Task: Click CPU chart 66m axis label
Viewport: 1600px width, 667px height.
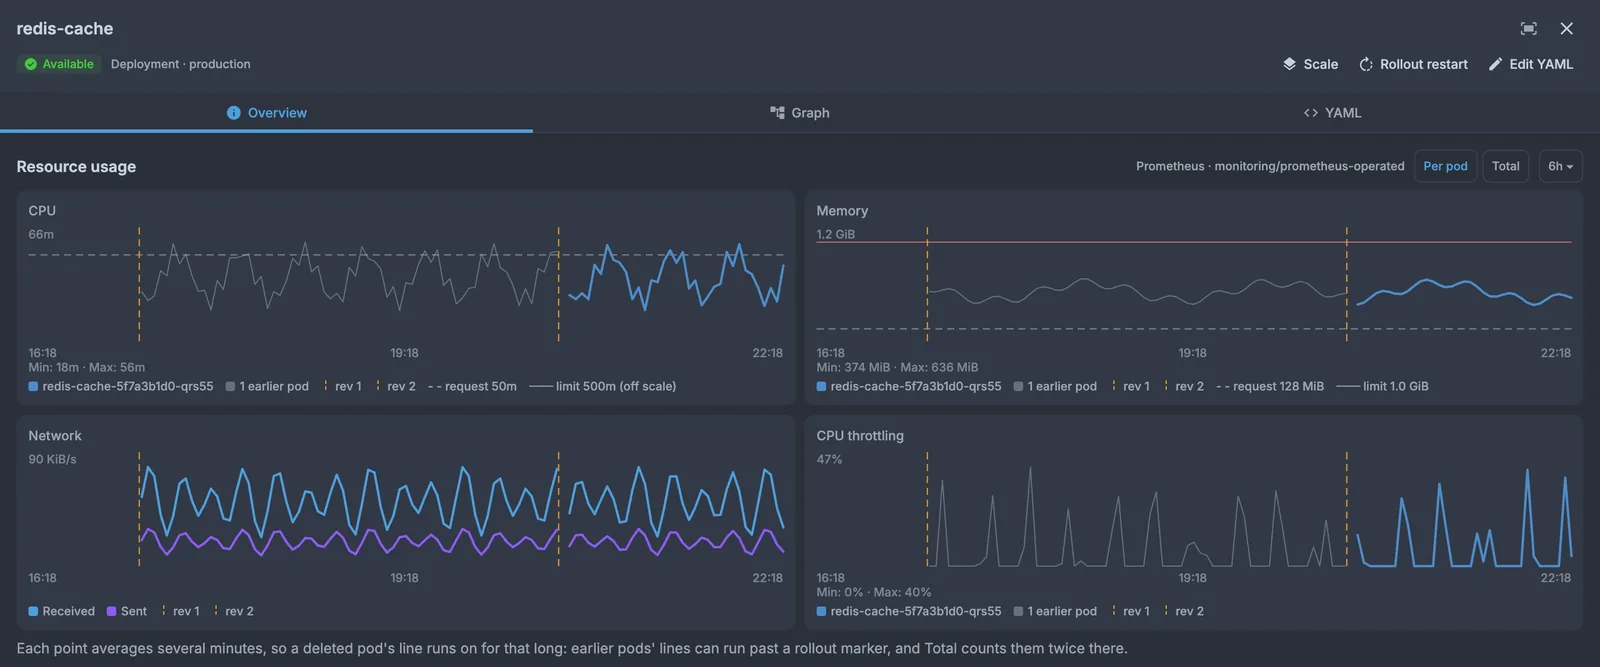Action: [41, 235]
